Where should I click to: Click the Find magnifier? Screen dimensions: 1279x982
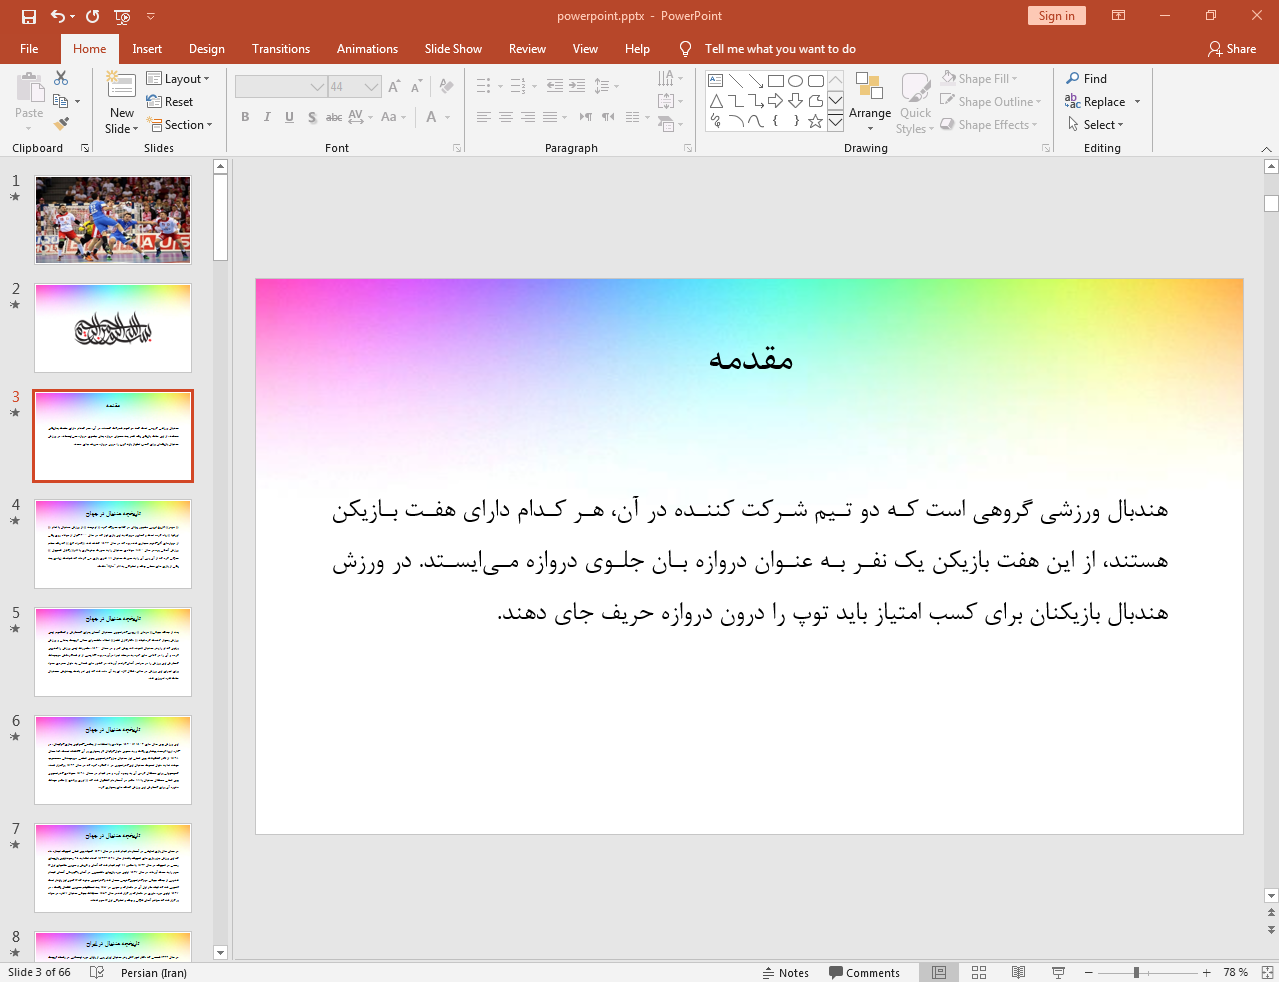(1073, 78)
